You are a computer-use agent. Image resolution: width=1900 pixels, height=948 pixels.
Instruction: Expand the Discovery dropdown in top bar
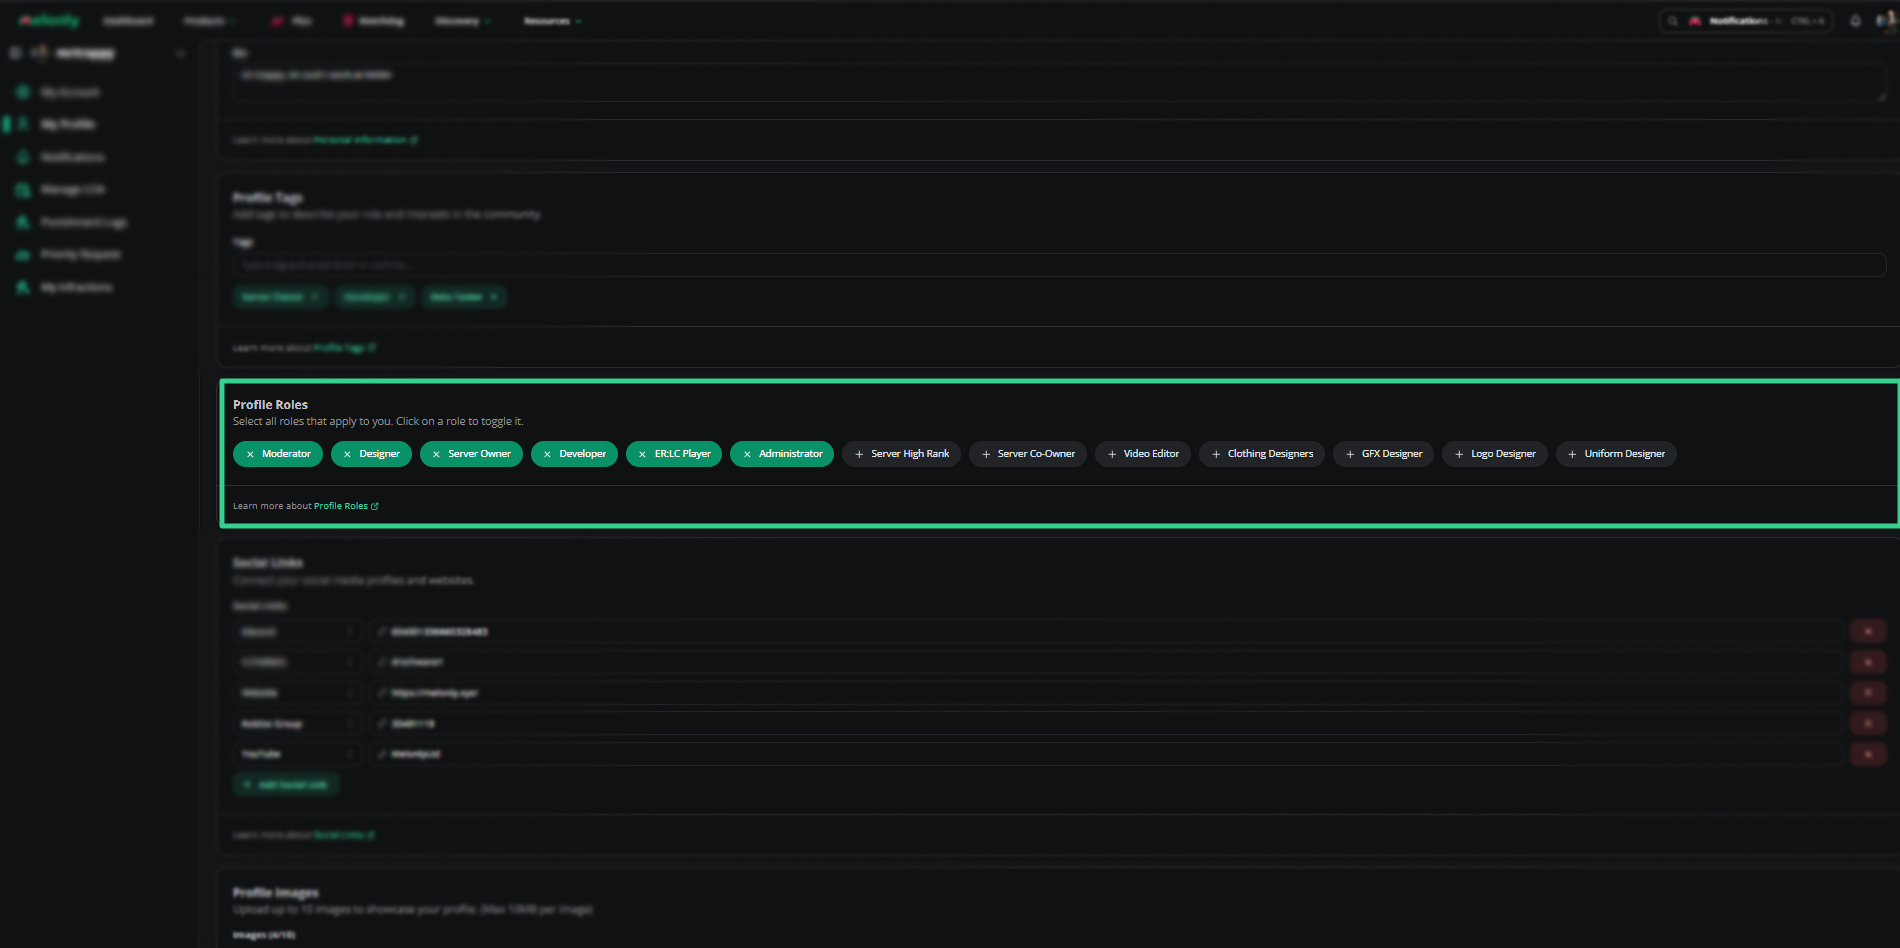[462, 21]
